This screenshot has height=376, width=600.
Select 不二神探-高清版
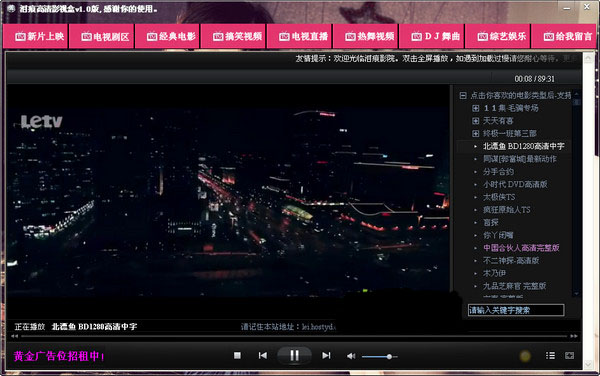coord(511,260)
